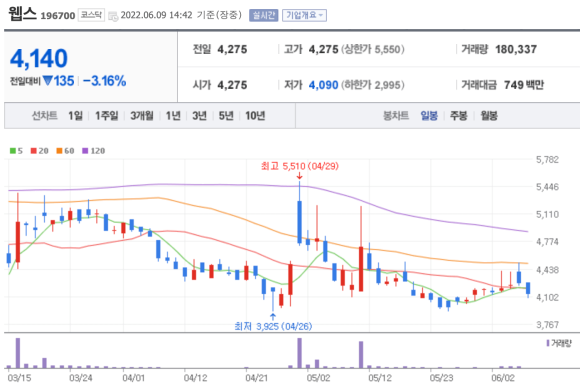Viewport: 580px width, 392px height.
Task: Switch line chart to 3년
Action: pyautogui.click(x=199, y=116)
